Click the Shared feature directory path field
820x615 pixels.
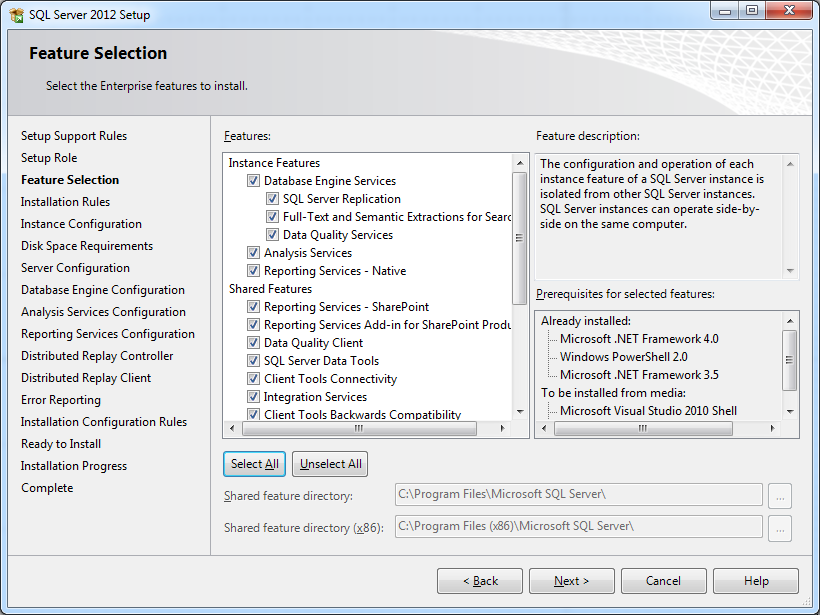click(x=578, y=495)
